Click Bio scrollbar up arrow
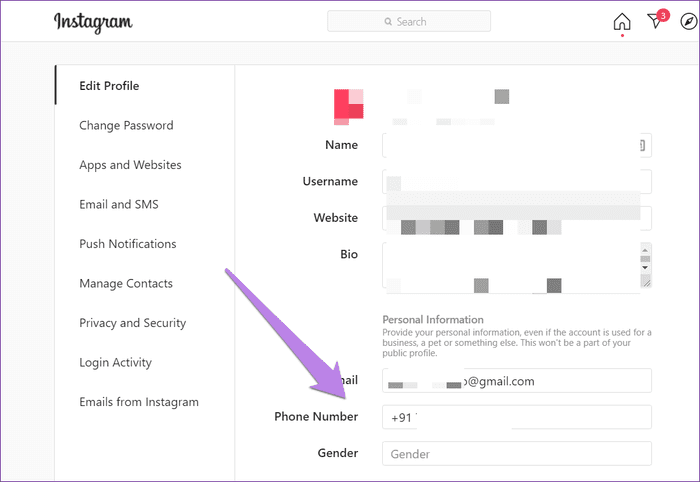The height and width of the screenshot is (482, 700). pos(645,250)
